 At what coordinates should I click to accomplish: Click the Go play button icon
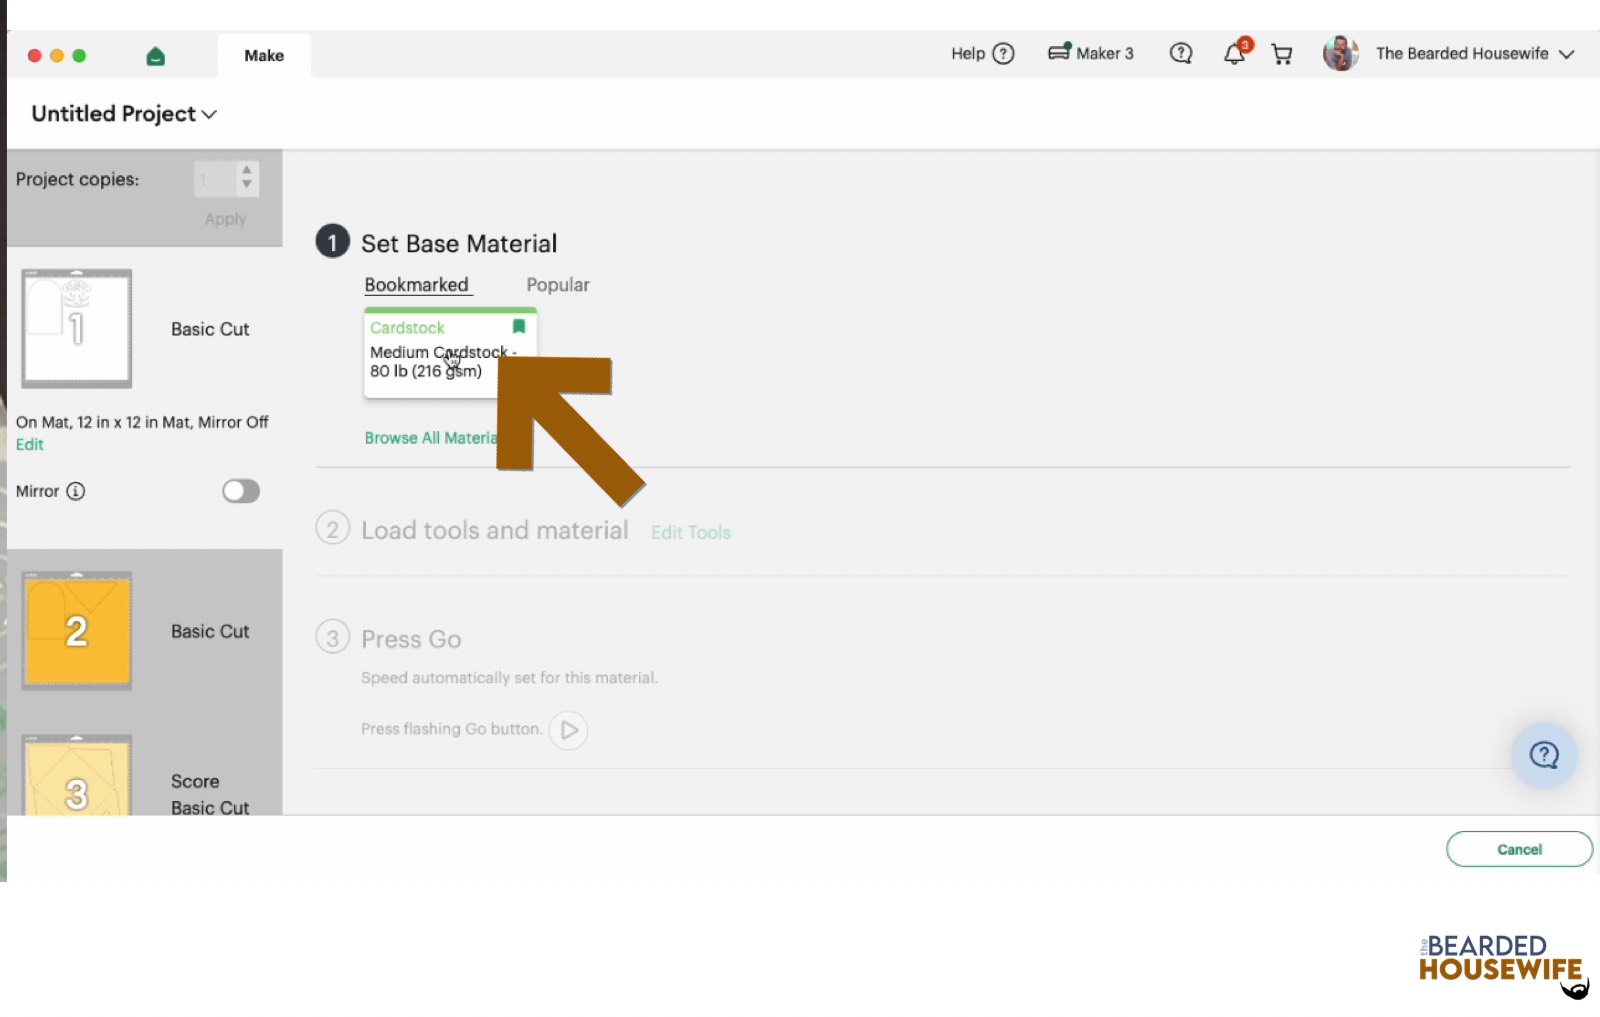coord(568,730)
